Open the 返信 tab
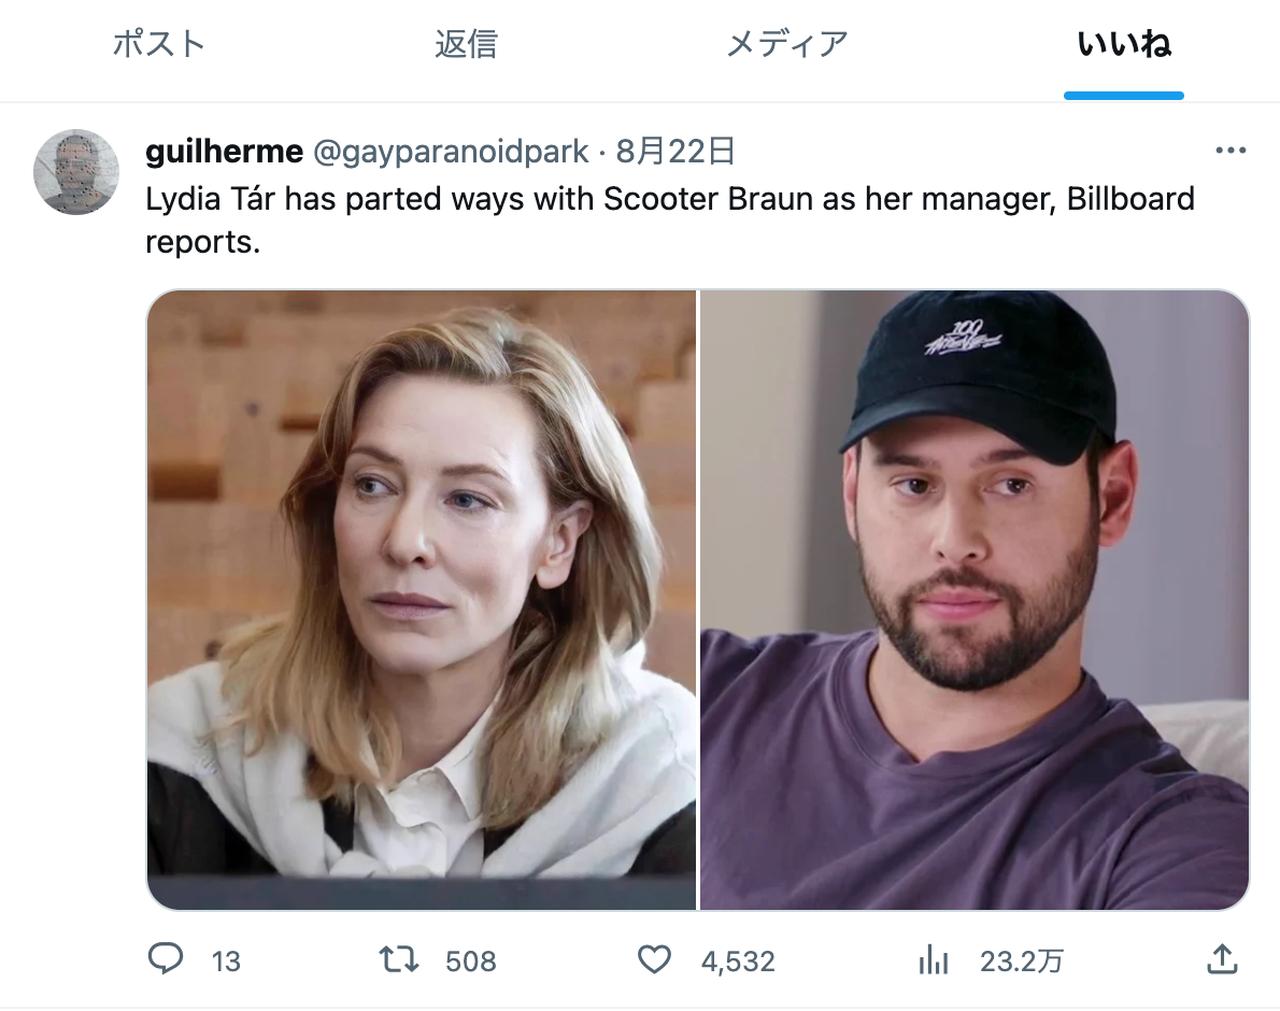This screenshot has width=1280, height=1011. point(465,44)
